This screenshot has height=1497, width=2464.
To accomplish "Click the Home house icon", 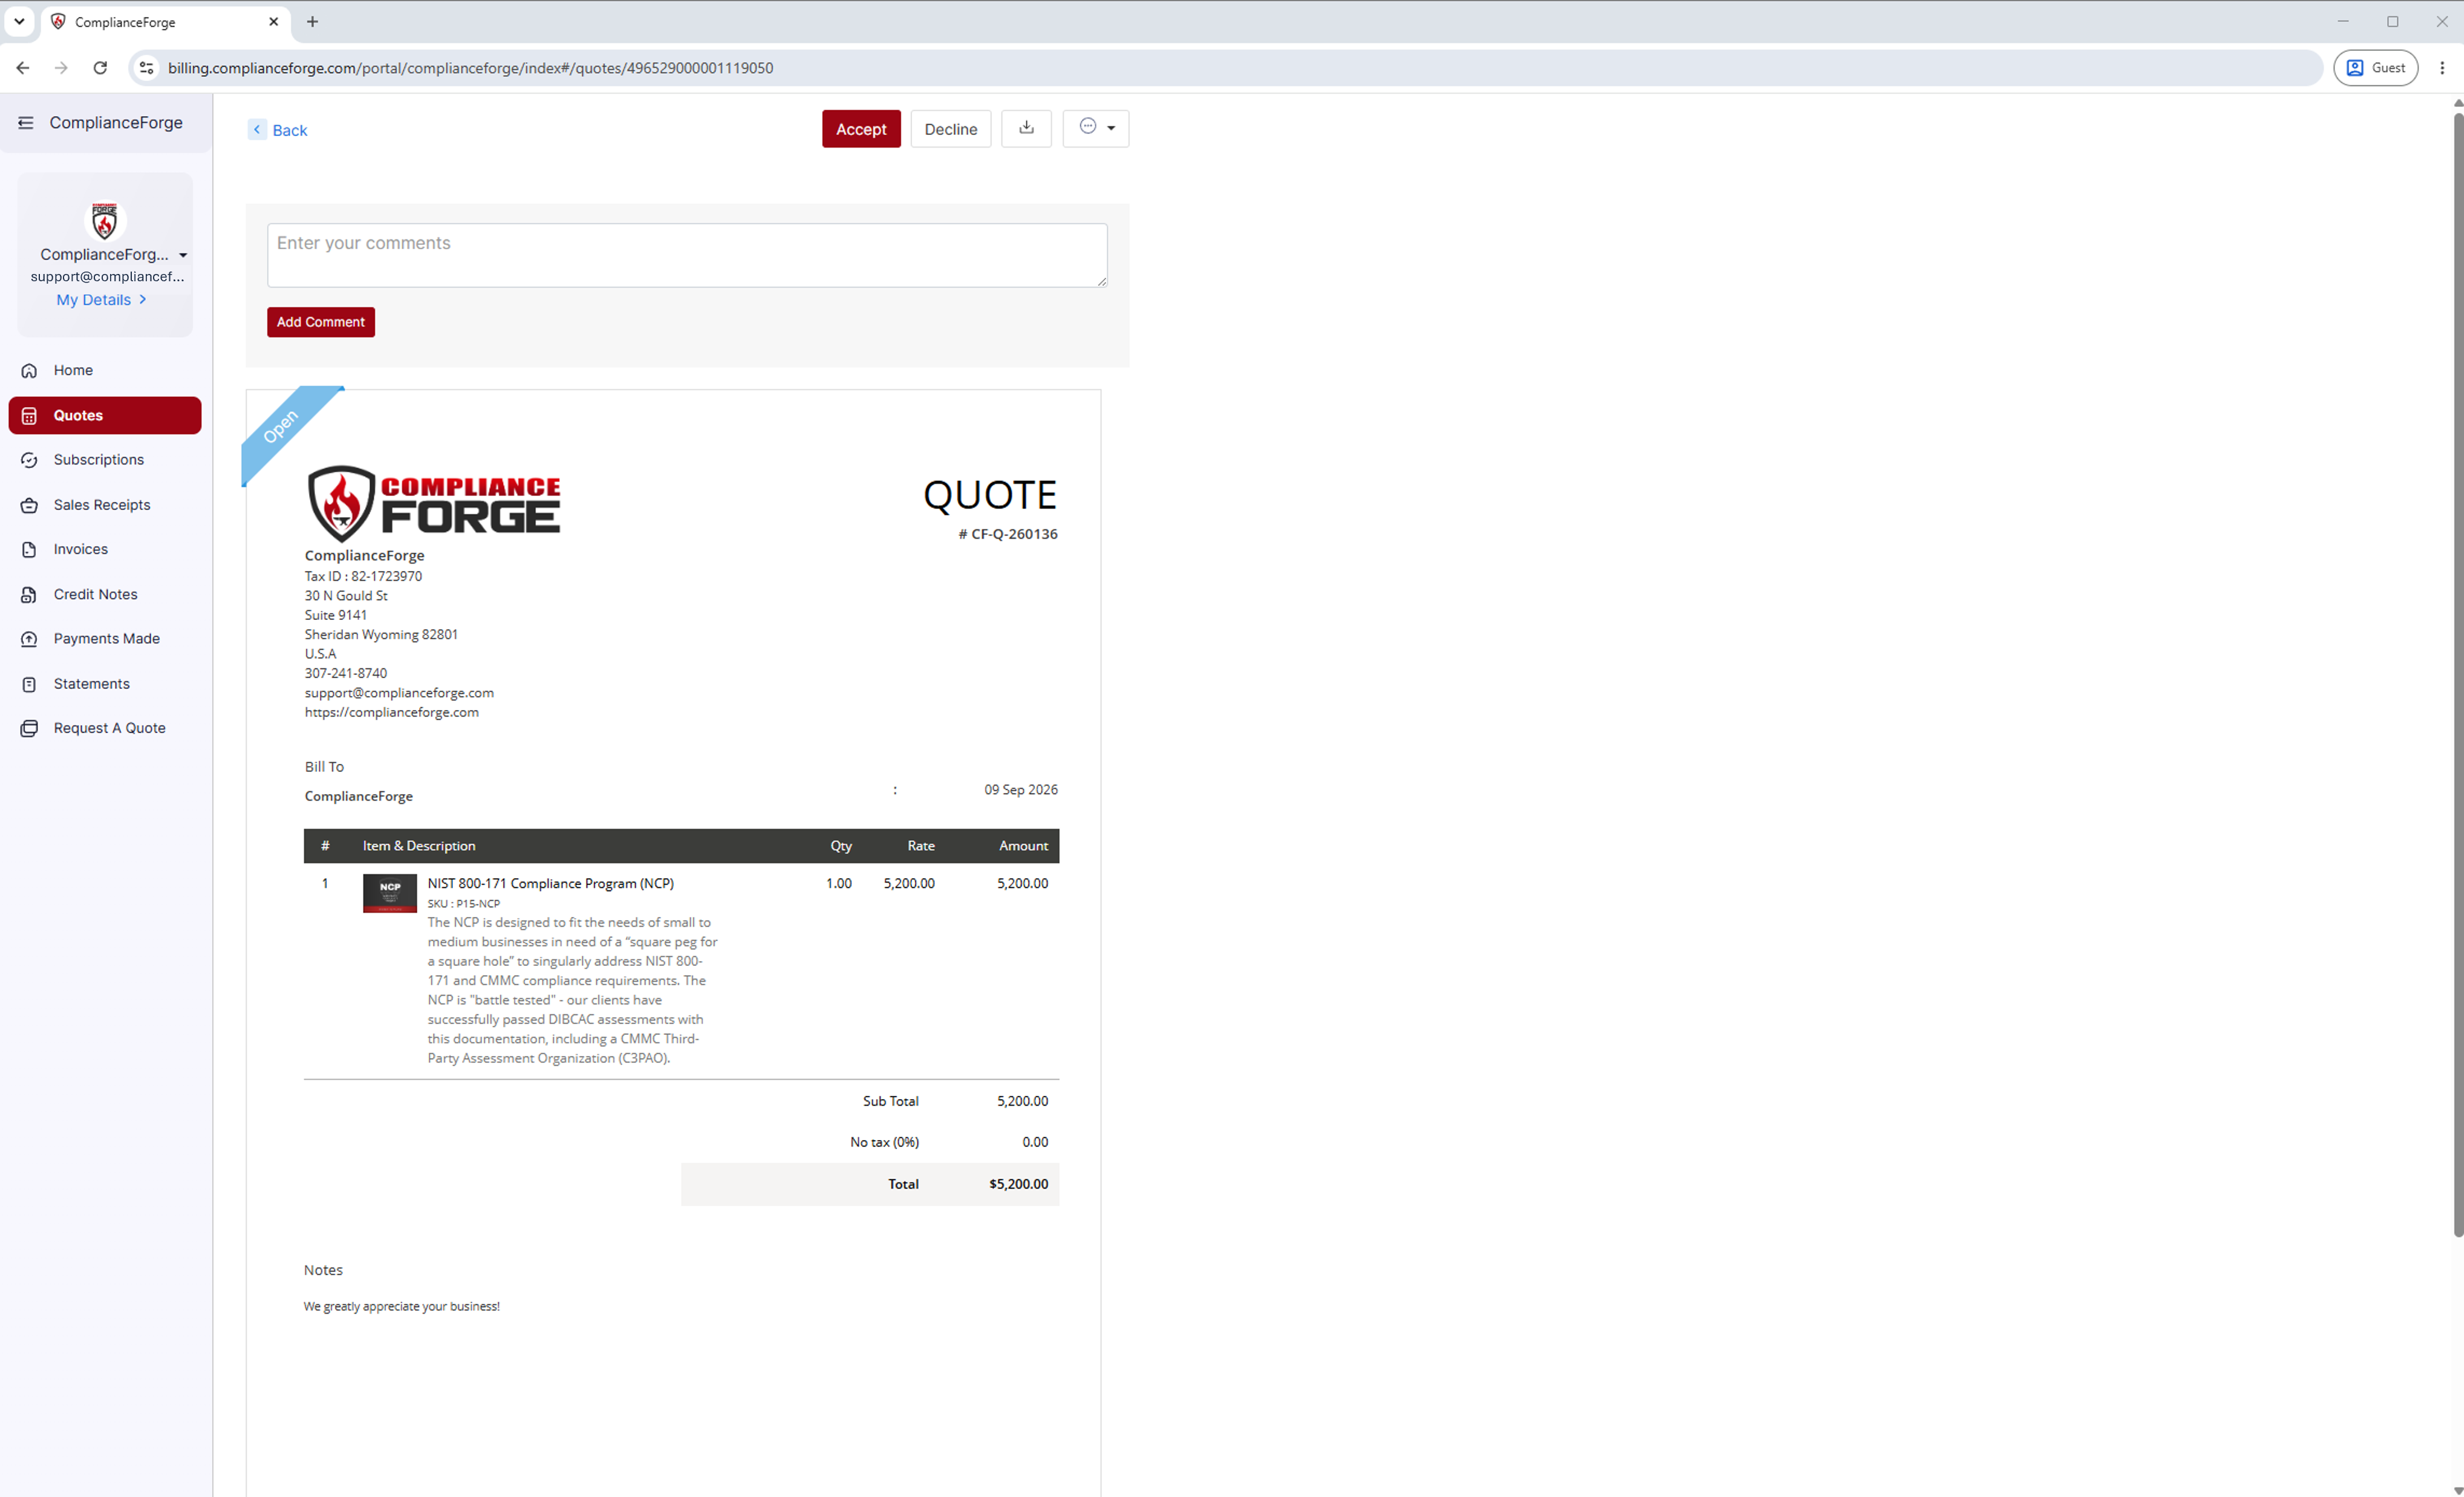I will [x=29, y=371].
